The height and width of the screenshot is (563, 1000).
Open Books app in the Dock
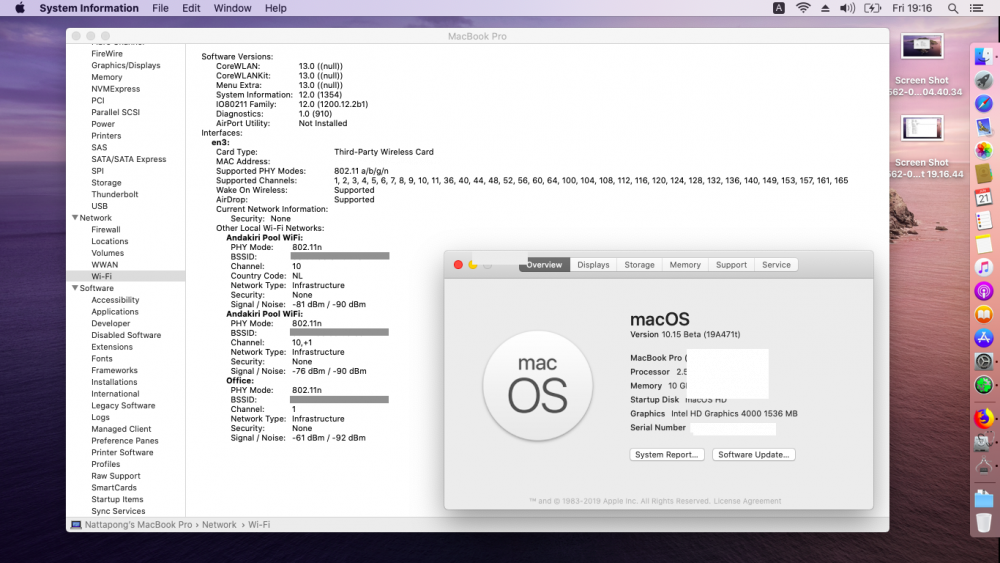pyautogui.click(x=983, y=314)
